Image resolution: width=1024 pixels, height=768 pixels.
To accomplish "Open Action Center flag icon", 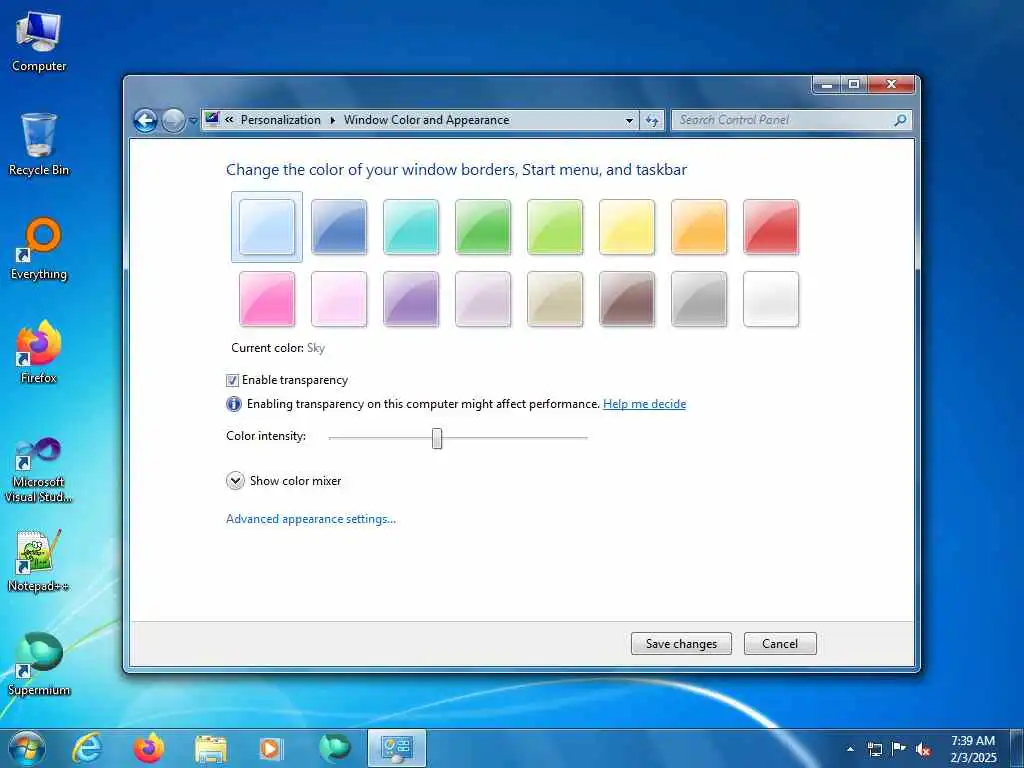I will [x=899, y=749].
